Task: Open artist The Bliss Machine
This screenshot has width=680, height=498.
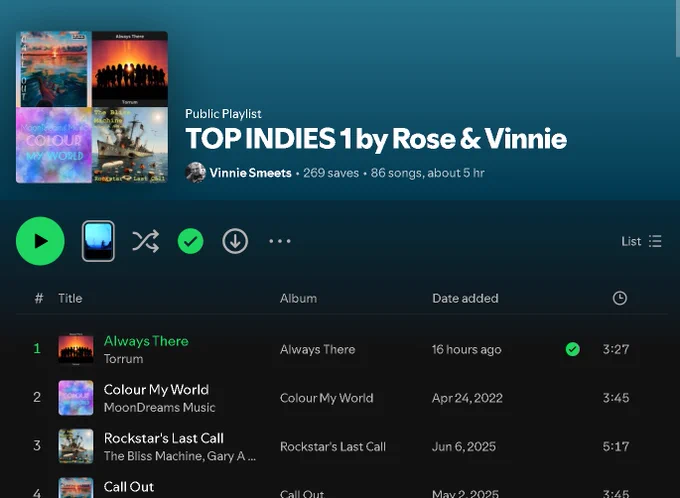Action: (x=154, y=456)
